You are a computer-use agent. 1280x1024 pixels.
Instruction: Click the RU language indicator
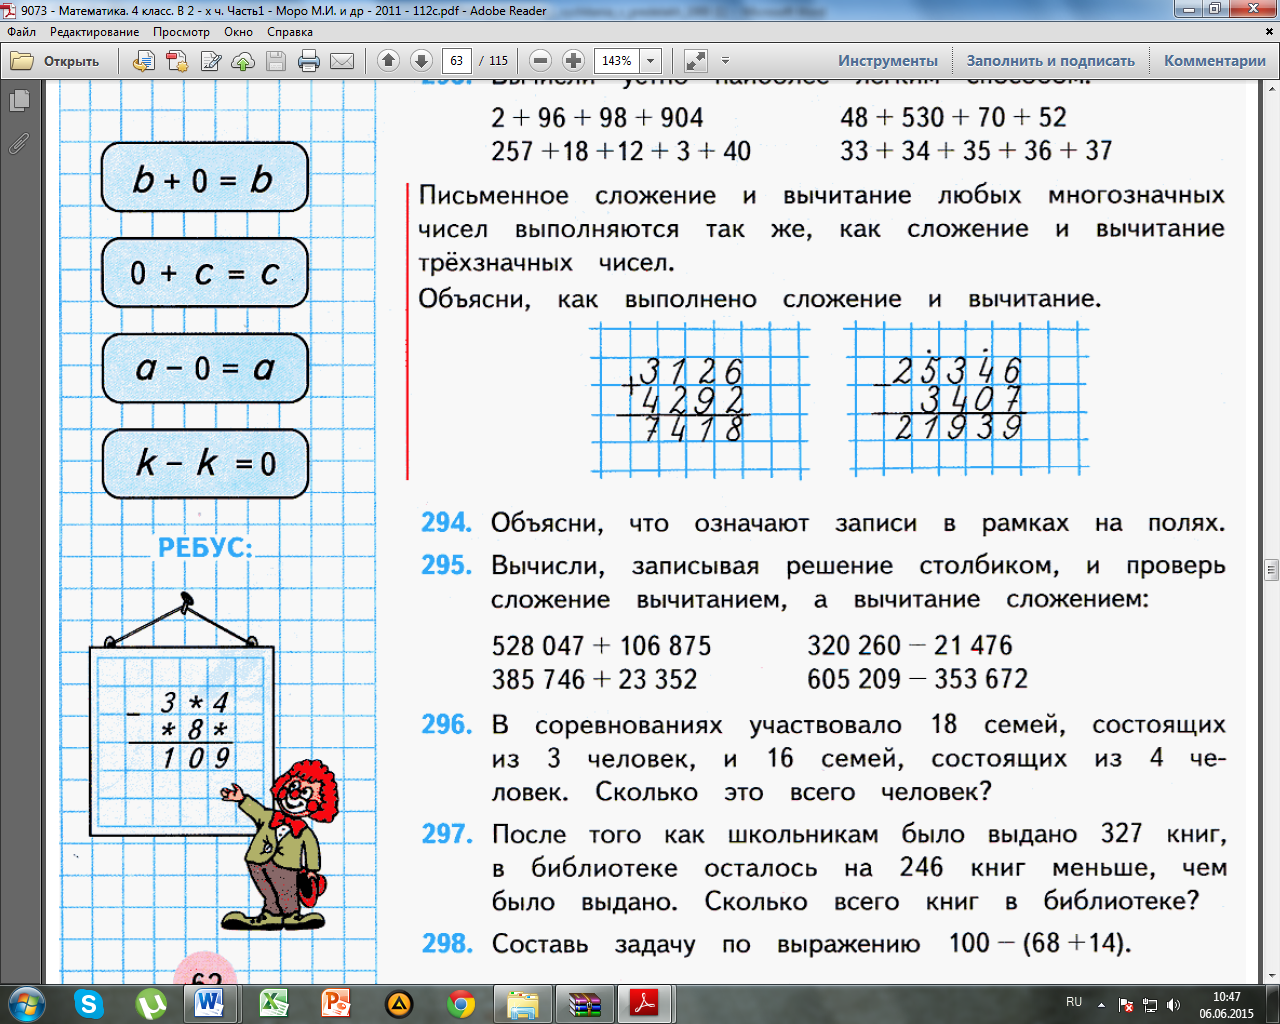point(1074,1002)
